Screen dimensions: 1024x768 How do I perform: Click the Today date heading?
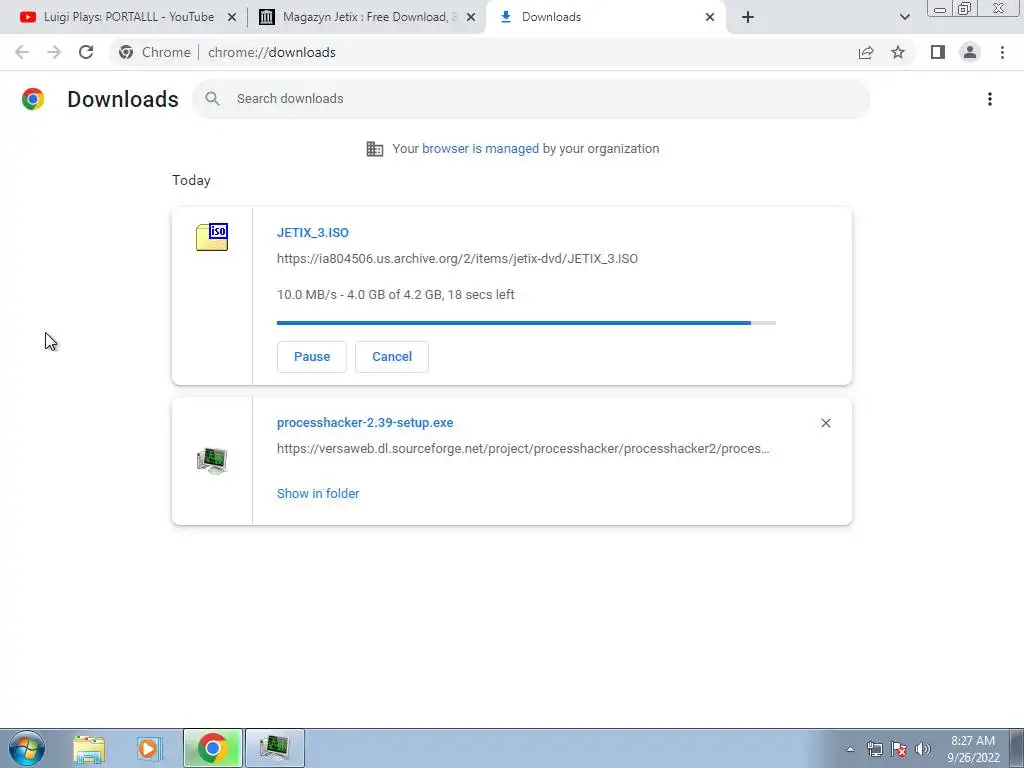[x=191, y=180]
